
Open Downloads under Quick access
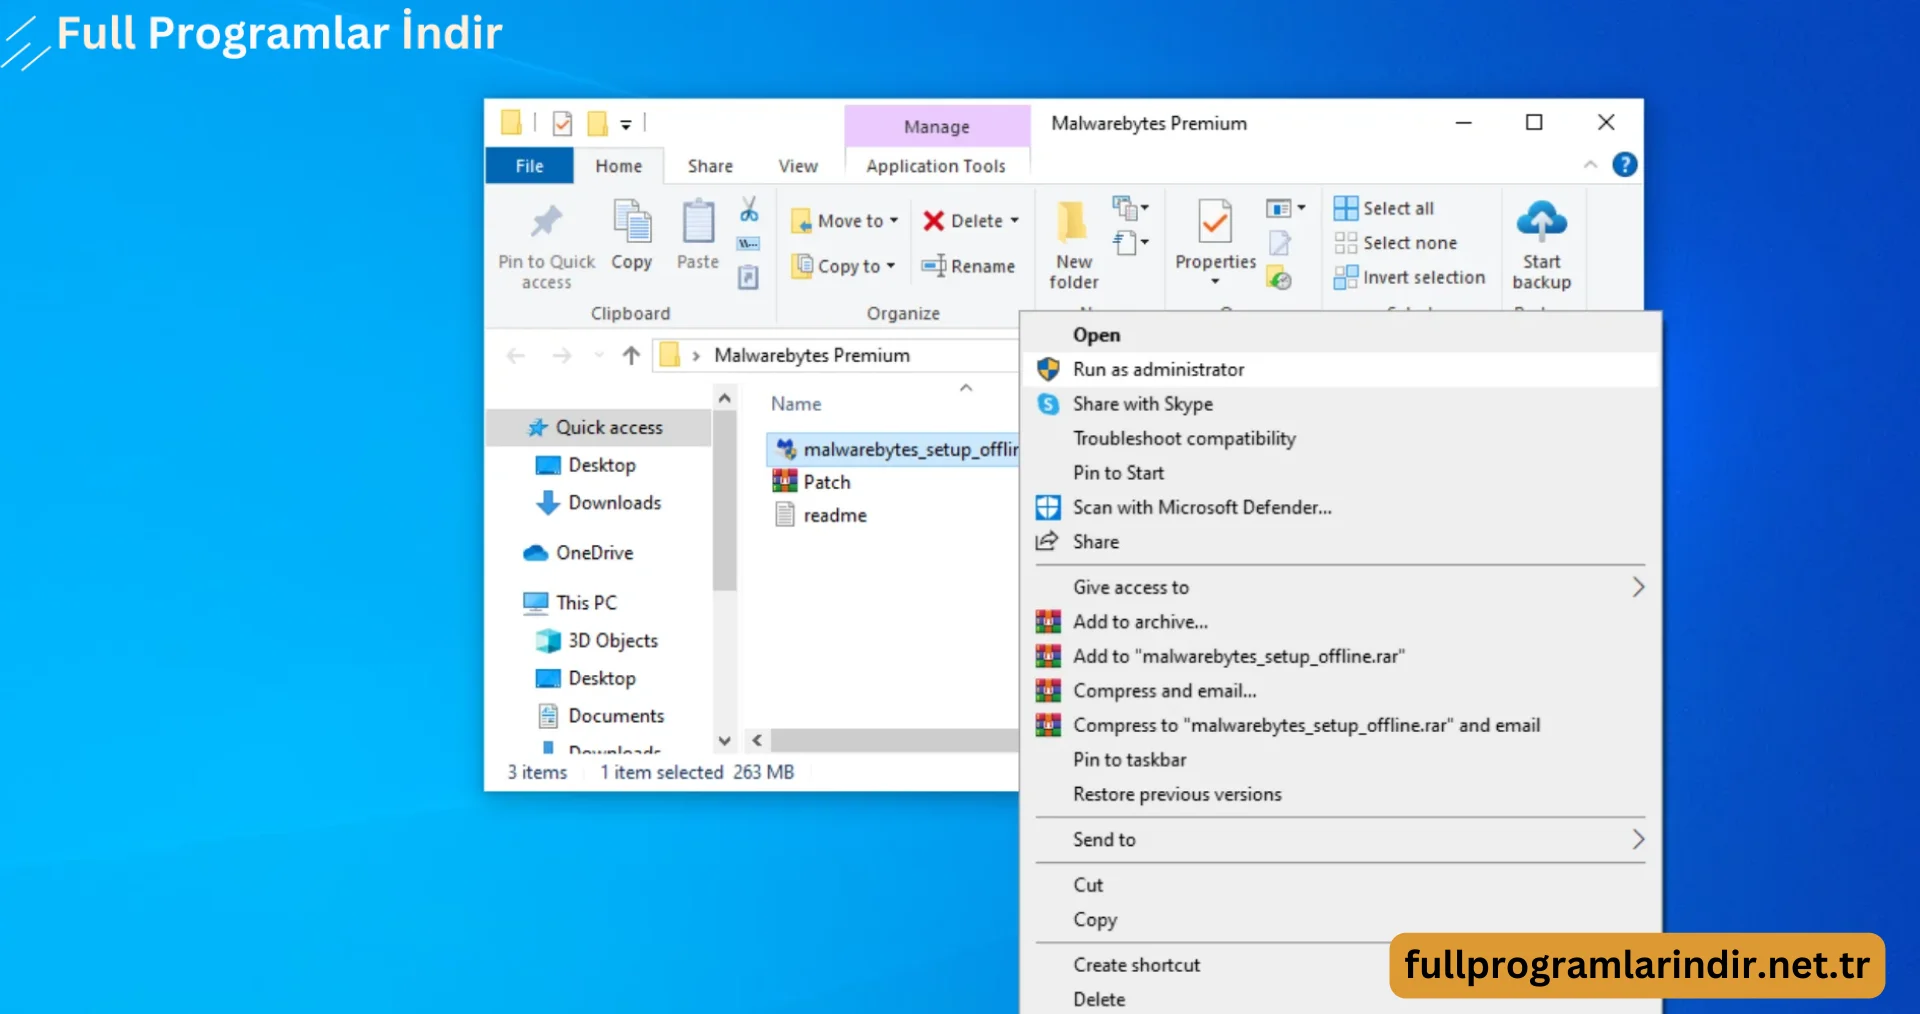tap(599, 502)
